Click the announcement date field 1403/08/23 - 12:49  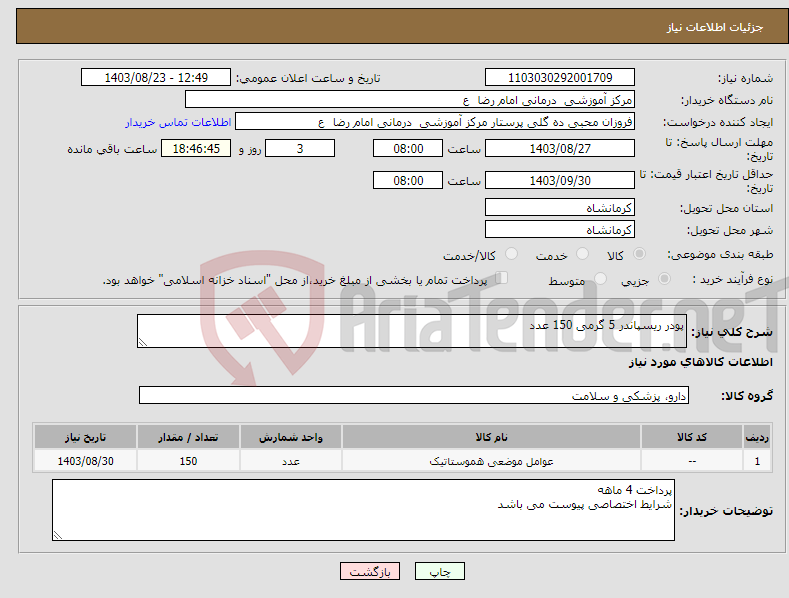pos(156,78)
